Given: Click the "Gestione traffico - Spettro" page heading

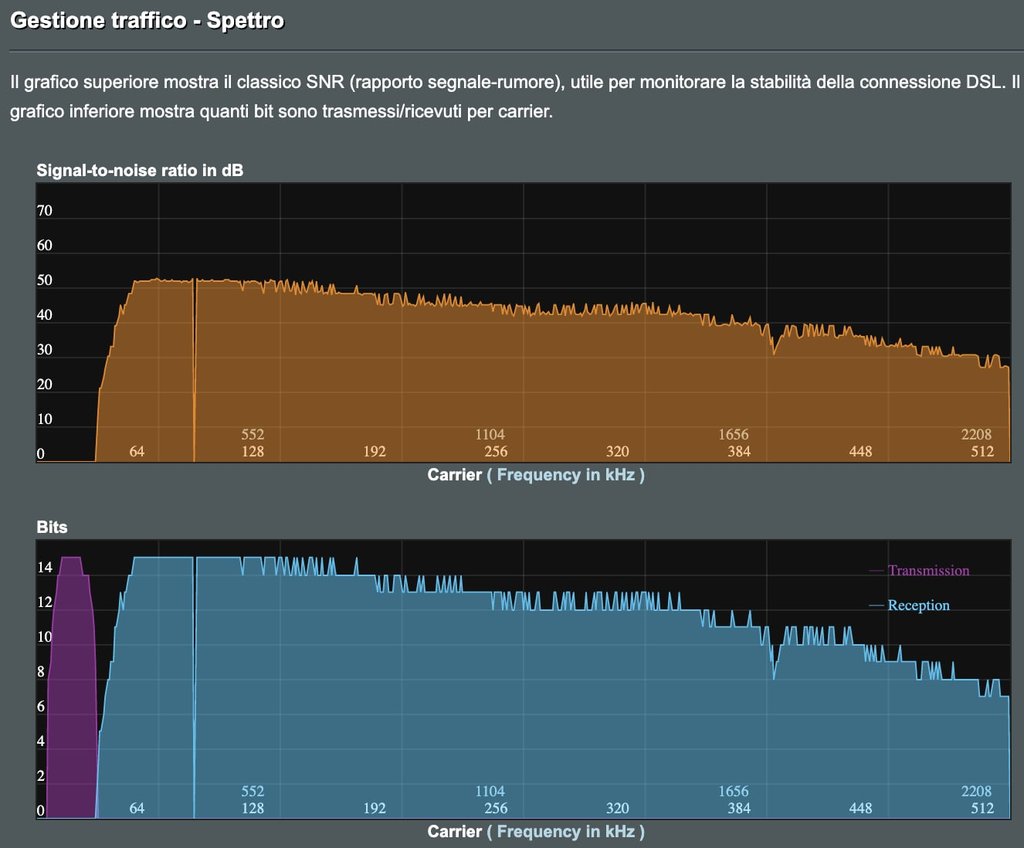Looking at the screenshot, I should [147, 20].
